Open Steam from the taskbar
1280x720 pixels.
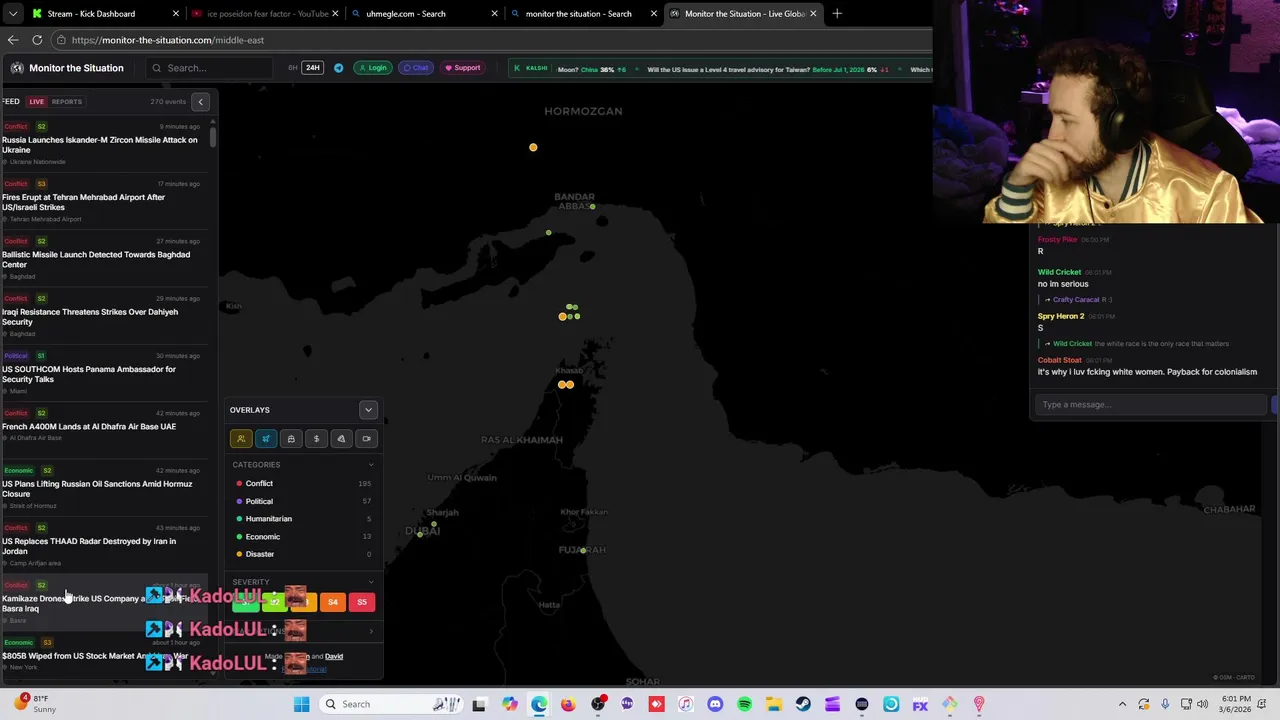click(803, 704)
